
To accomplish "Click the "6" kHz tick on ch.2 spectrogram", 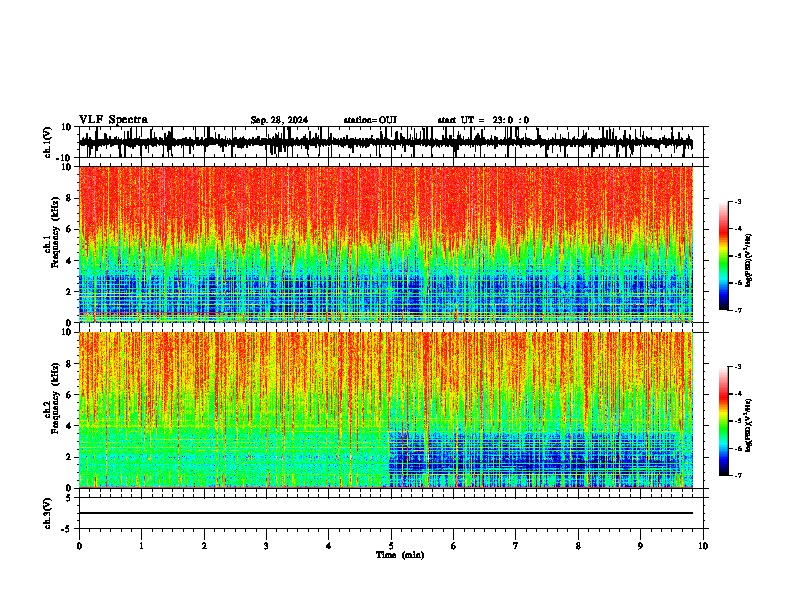I will pos(70,394).
